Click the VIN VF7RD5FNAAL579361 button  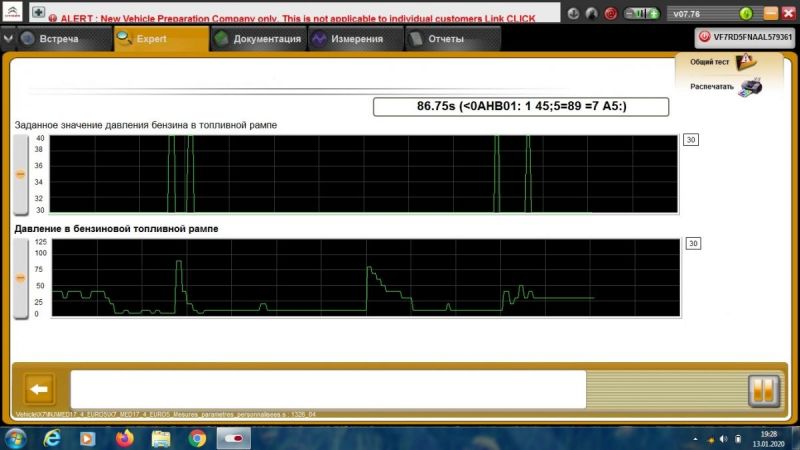pos(745,37)
